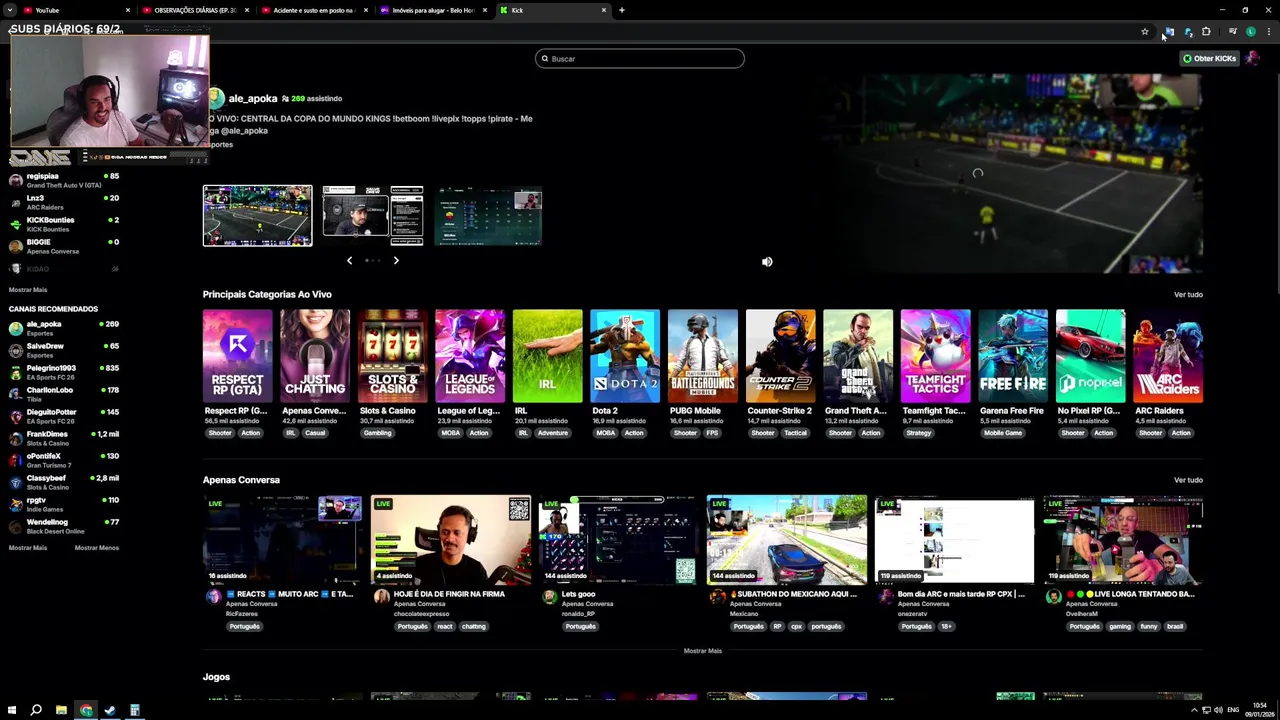Click the 18+ tag under onezeratv stream
Screen dimensions: 1280x720
946,626
